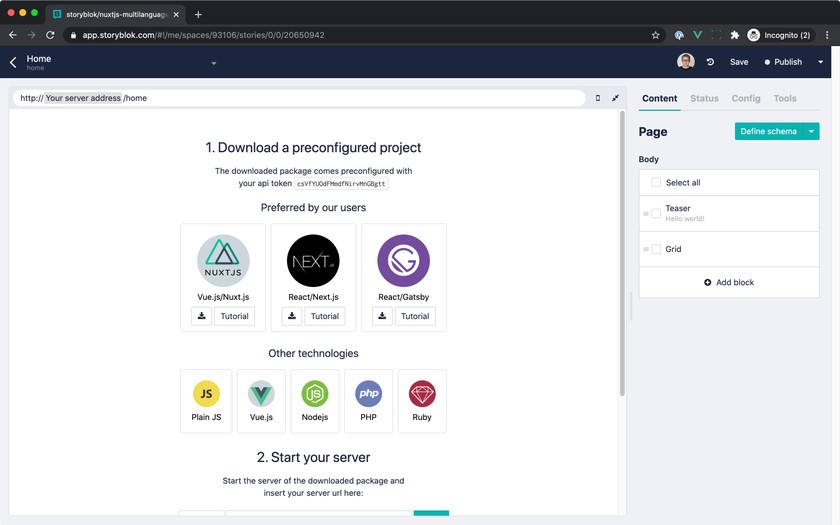The height and width of the screenshot is (525, 840).
Task: Choose the PHP technology
Action: 369,401
